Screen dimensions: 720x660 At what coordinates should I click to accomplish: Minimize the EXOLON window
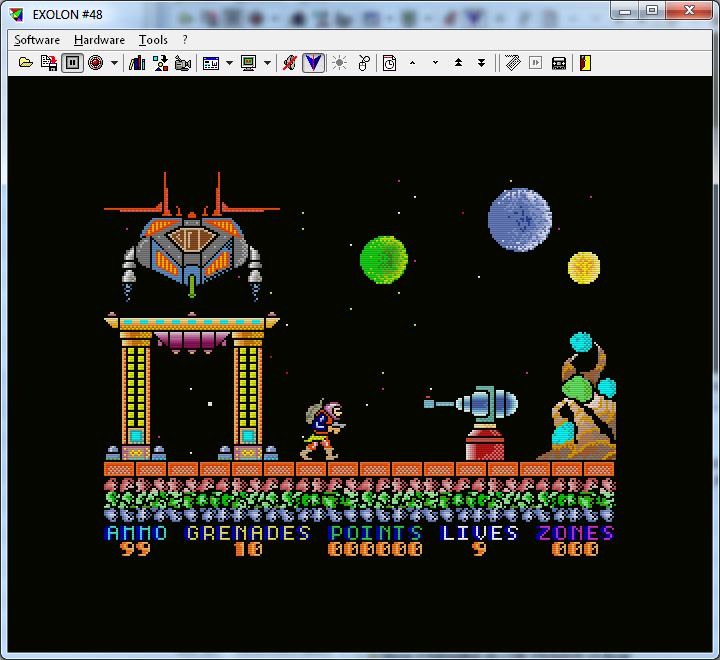point(625,10)
